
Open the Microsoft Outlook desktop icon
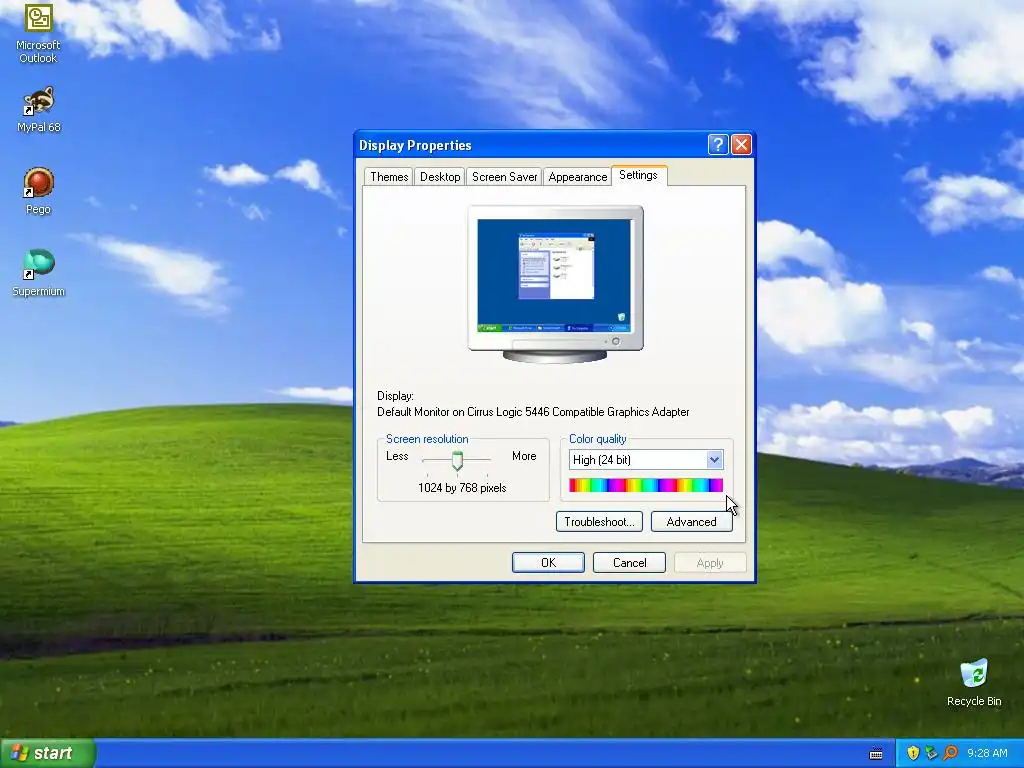[38, 34]
